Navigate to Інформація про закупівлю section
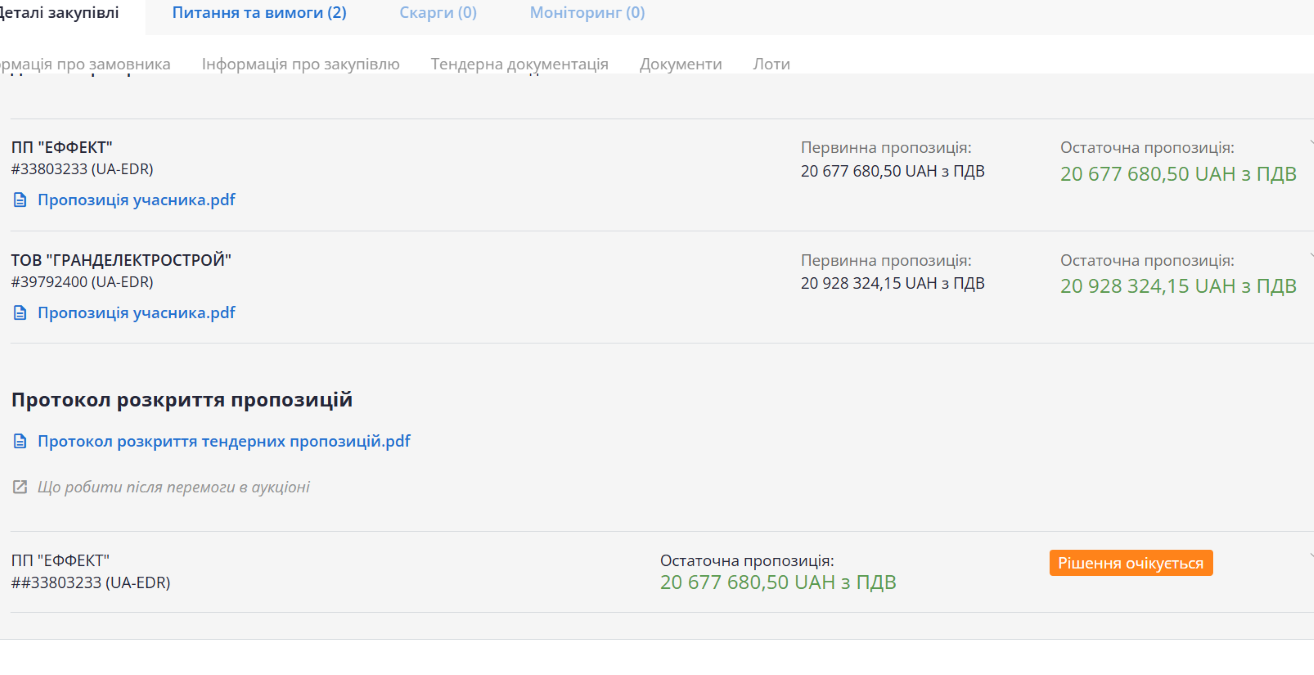This screenshot has width=1314, height=675. pos(300,64)
